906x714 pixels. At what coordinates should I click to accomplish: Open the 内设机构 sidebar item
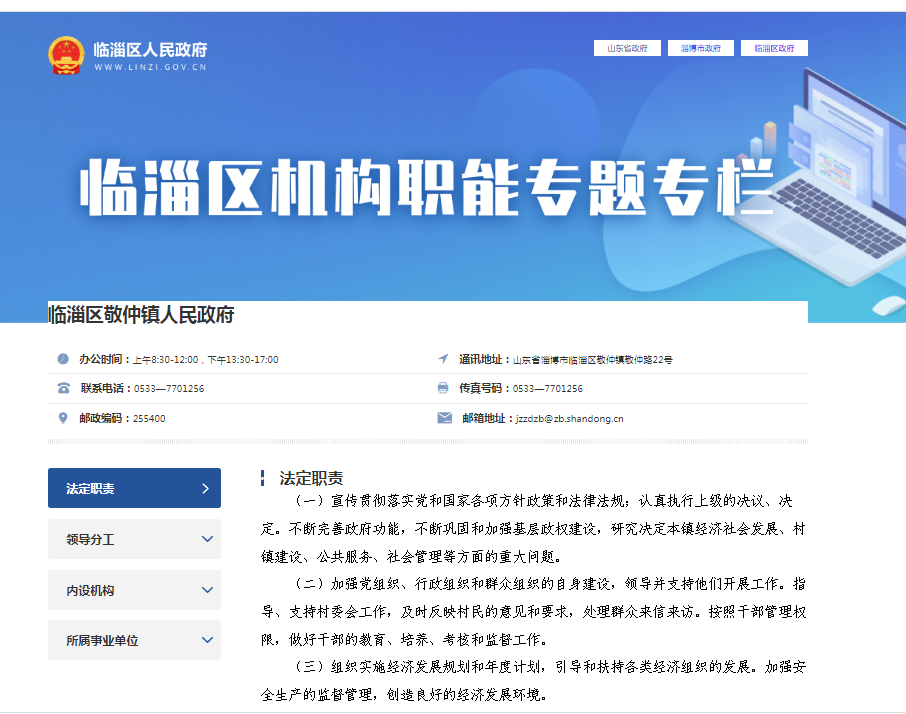click(x=91, y=590)
